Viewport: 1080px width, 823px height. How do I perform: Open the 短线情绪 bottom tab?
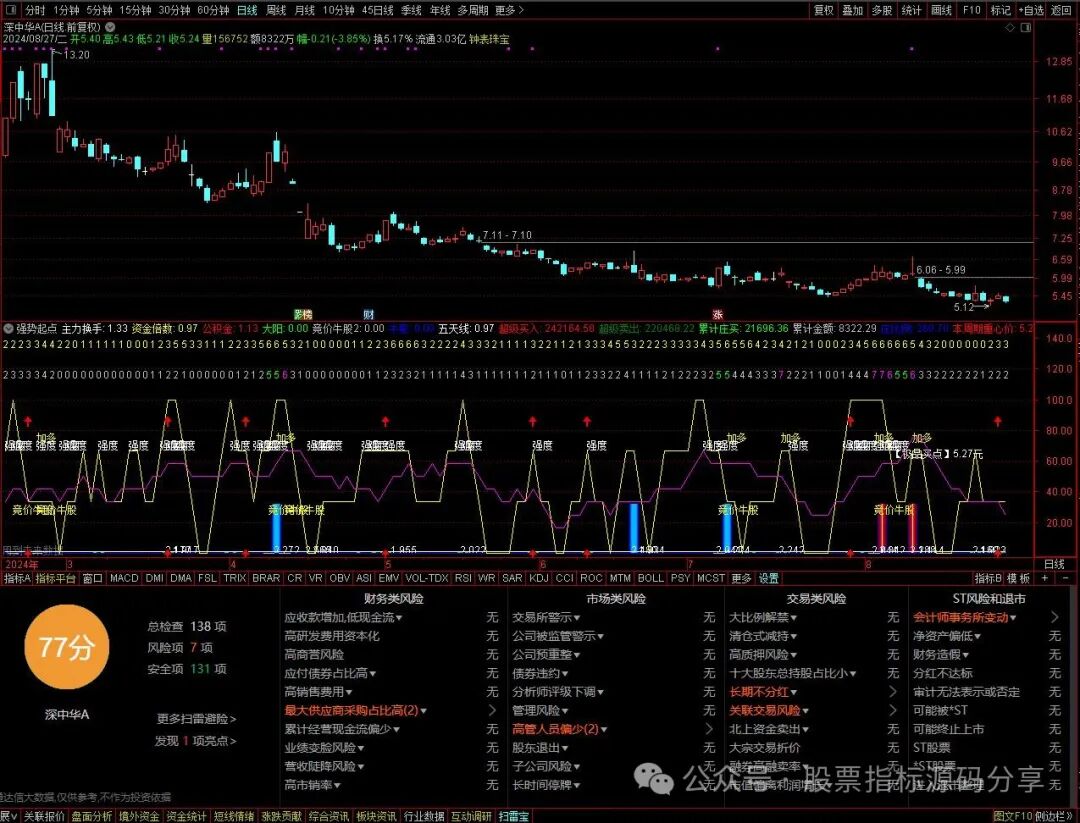click(233, 816)
